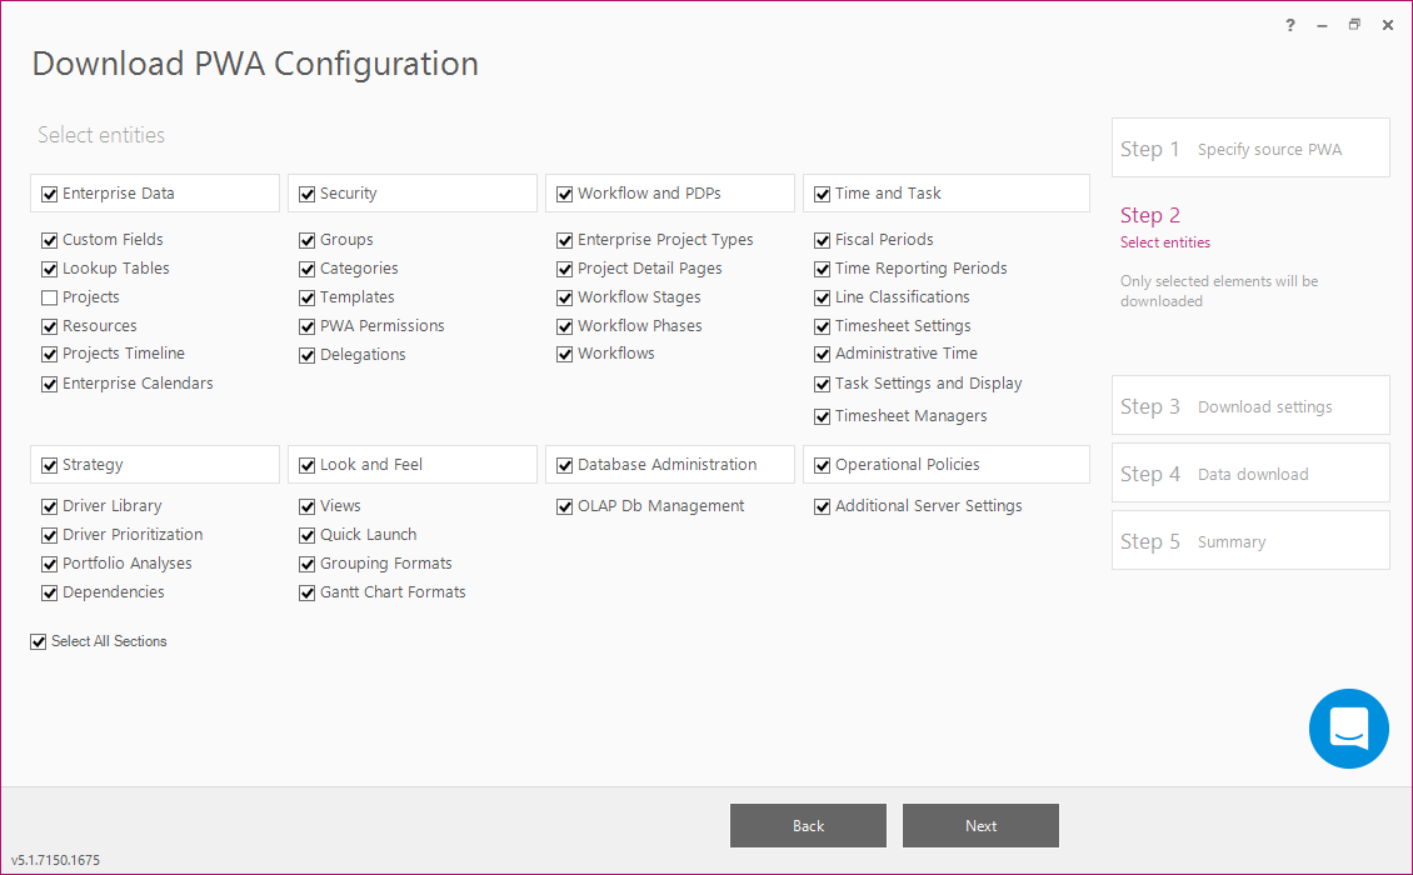Uncheck Line Classifications
Viewport: 1413px width, 875px height.
pos(822,298)
